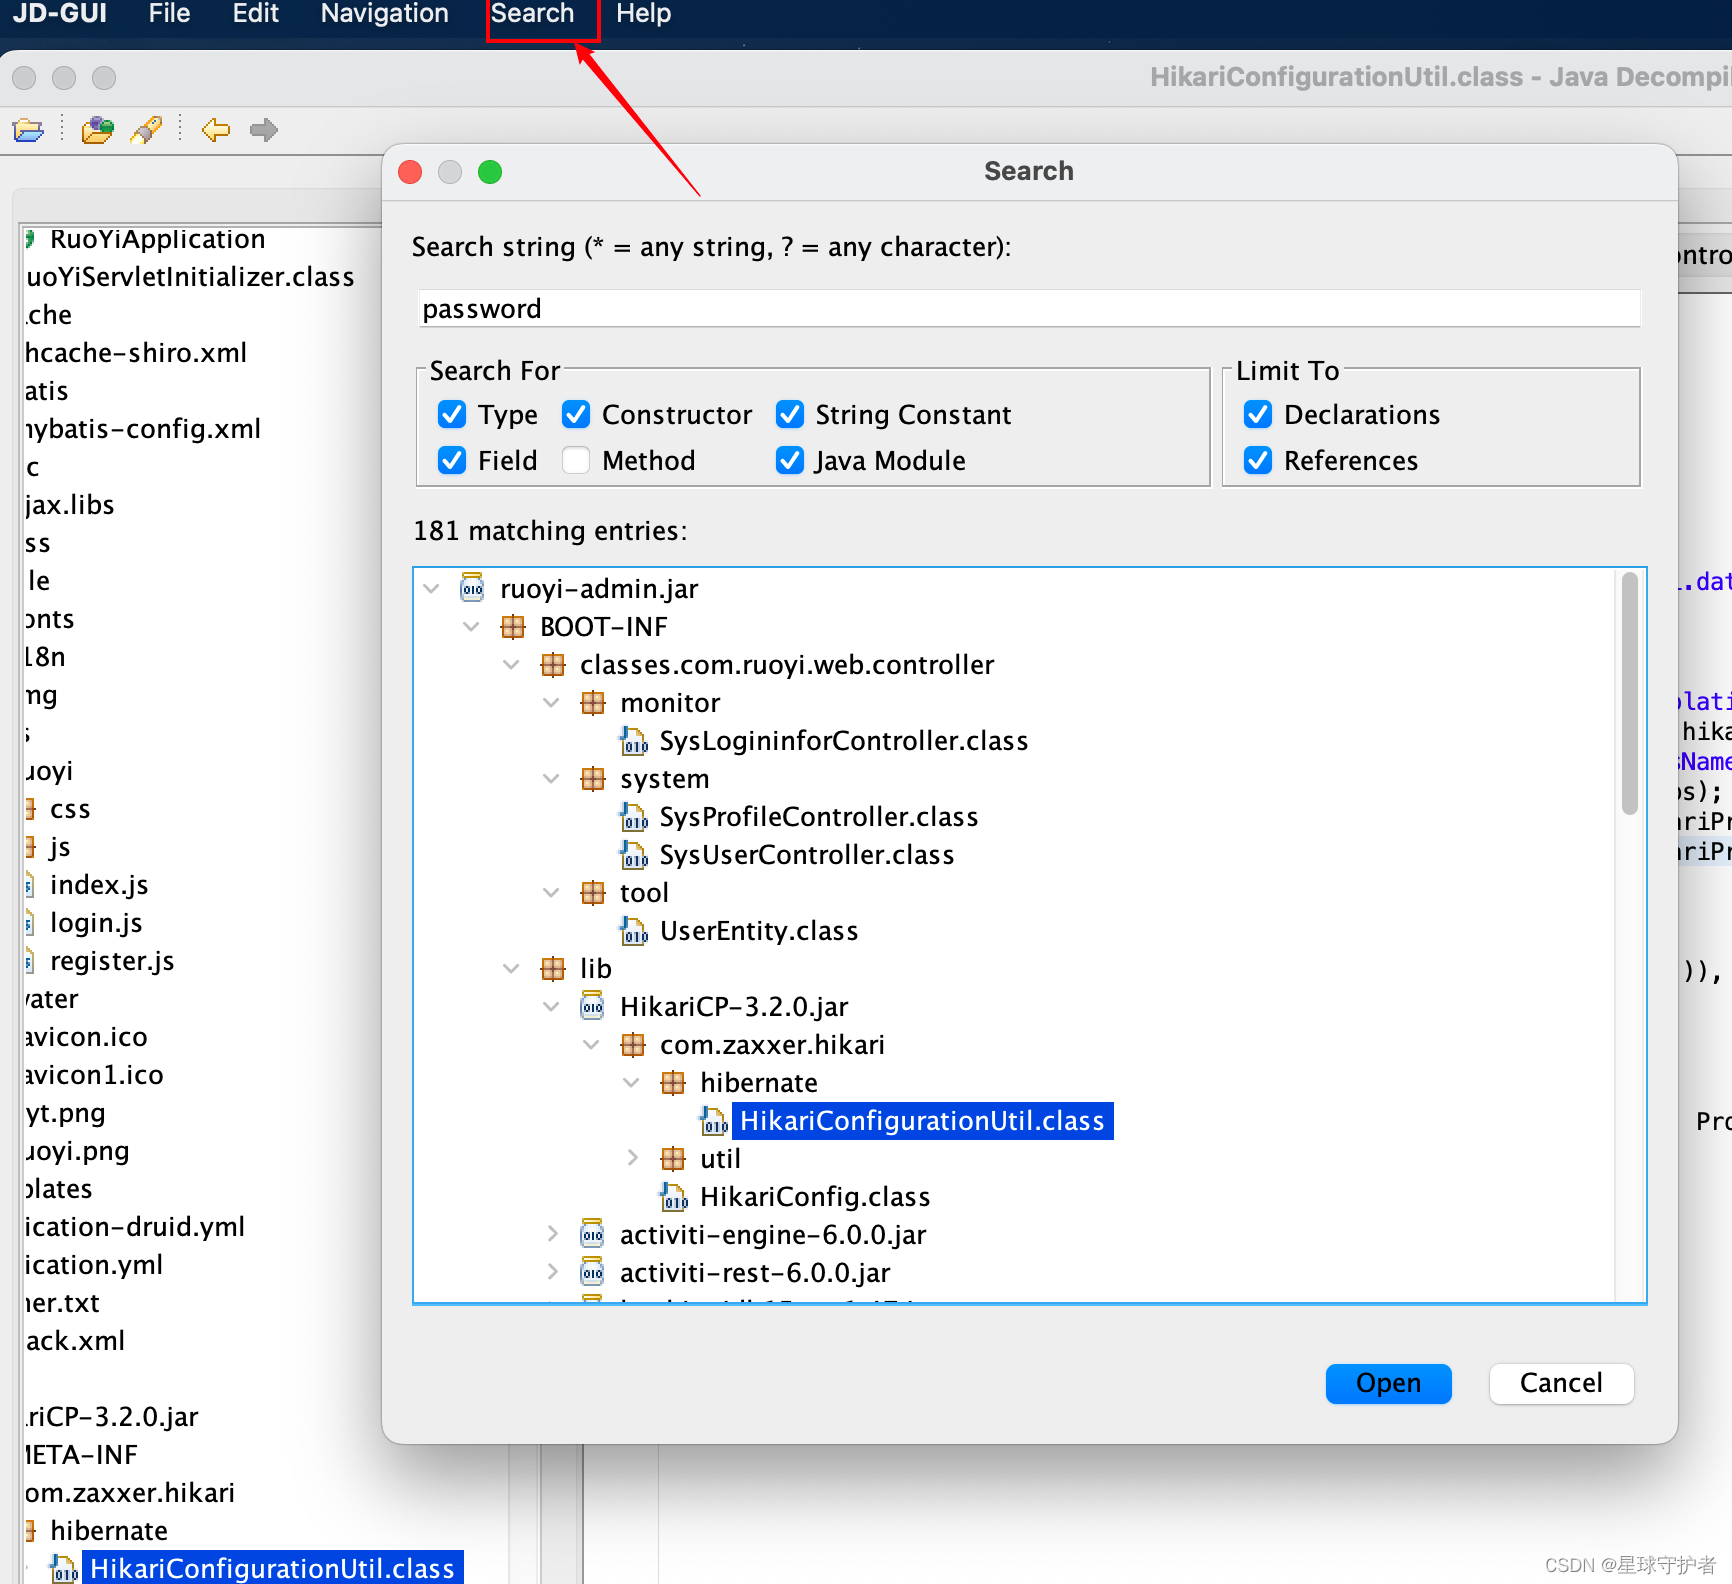Click the ruoyi-admin.jar archive icon
Viewport: 1732px width, 1584px height.
(472, 588)
